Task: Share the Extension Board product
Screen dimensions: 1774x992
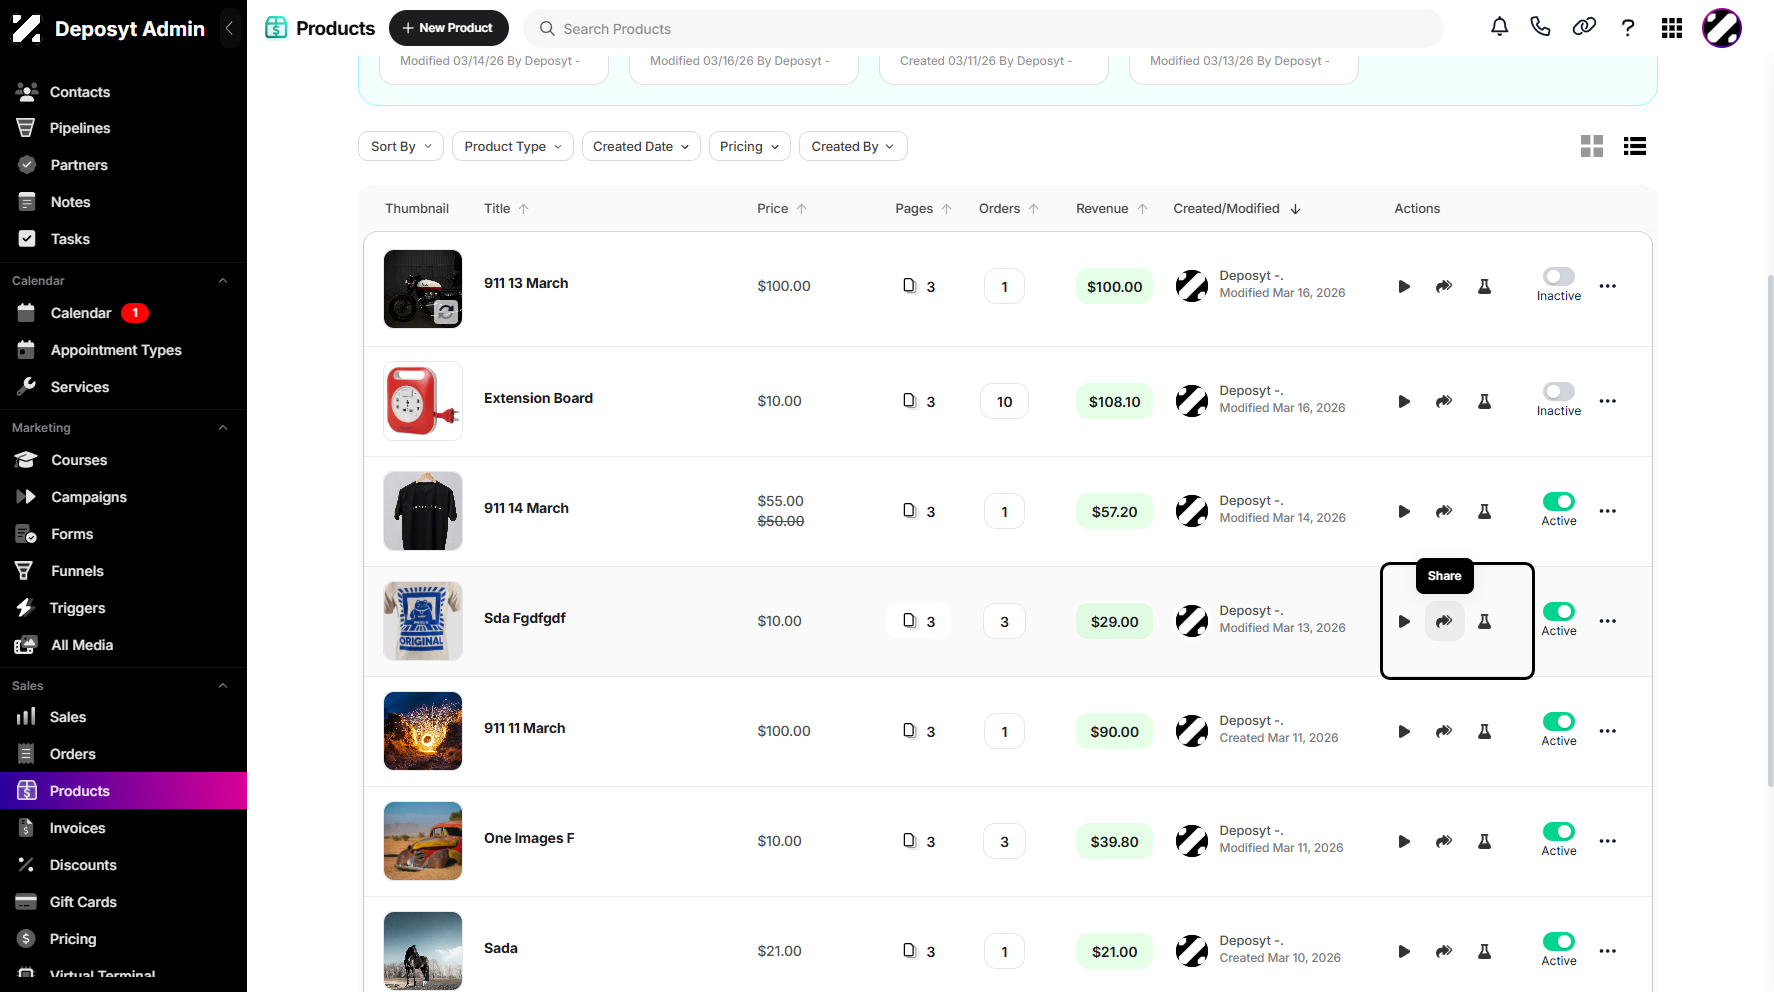Action: point(1444,401)
